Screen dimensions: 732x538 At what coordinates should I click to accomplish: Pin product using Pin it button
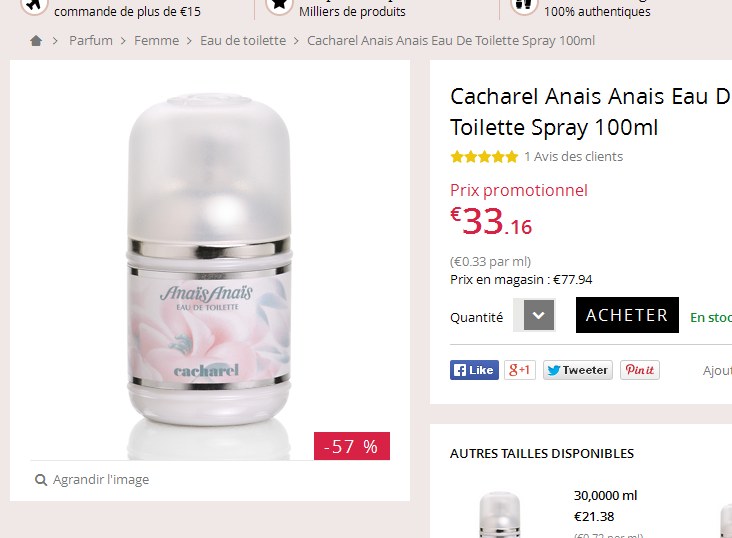click(x=640, y=370)
